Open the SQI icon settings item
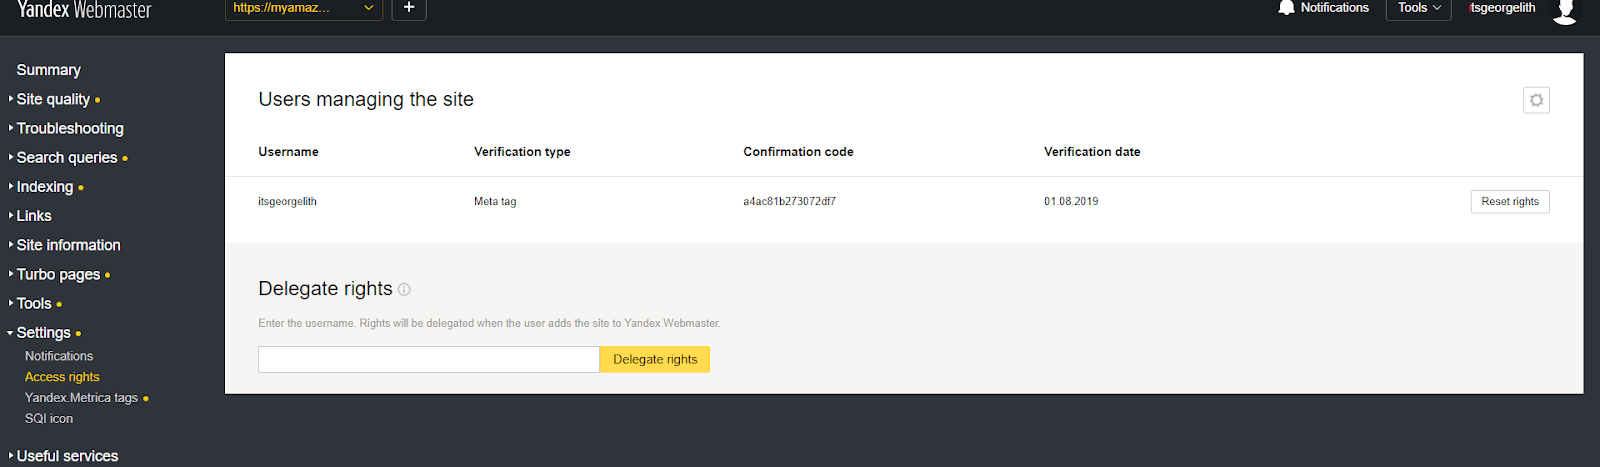Image resolution: width=1600 pixels, height=467 pixels. click(49, 419)
